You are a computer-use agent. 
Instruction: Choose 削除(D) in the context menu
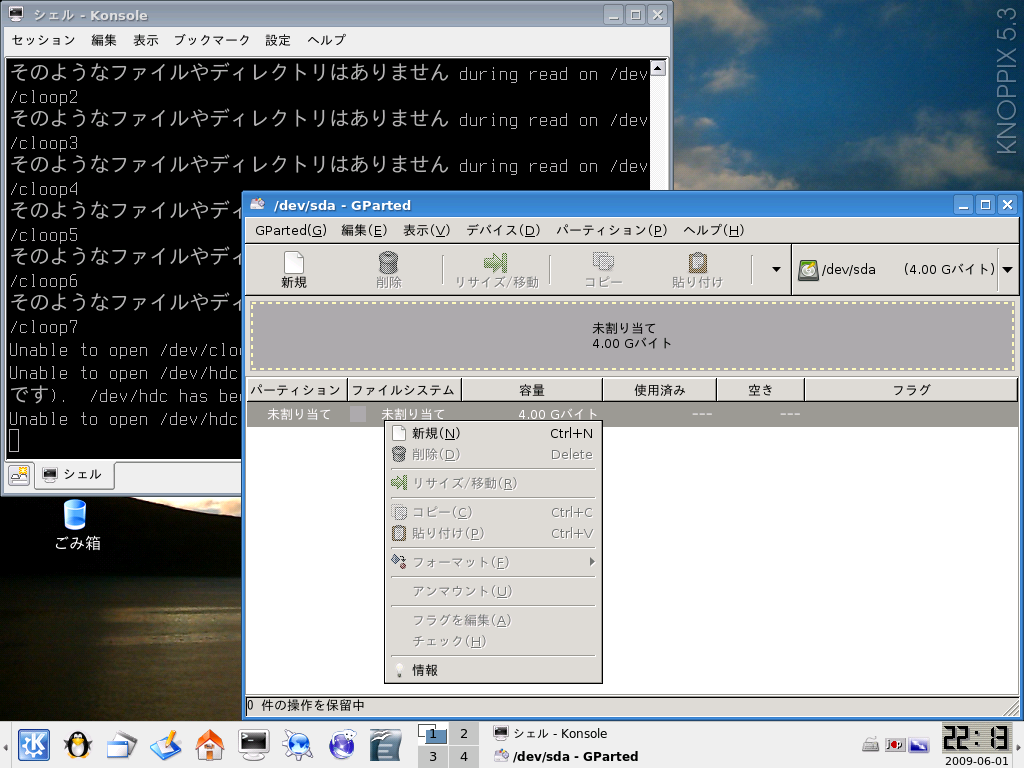pos(493,455)
